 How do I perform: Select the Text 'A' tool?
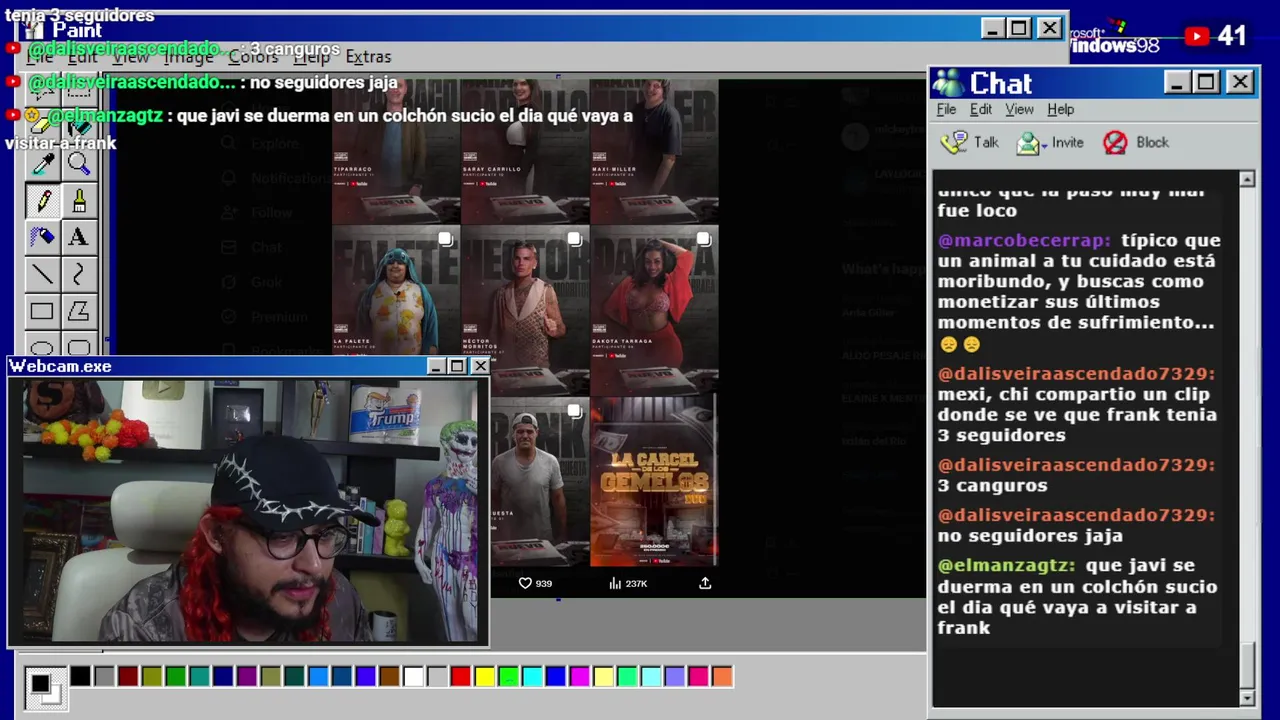[x=79, y=237]
